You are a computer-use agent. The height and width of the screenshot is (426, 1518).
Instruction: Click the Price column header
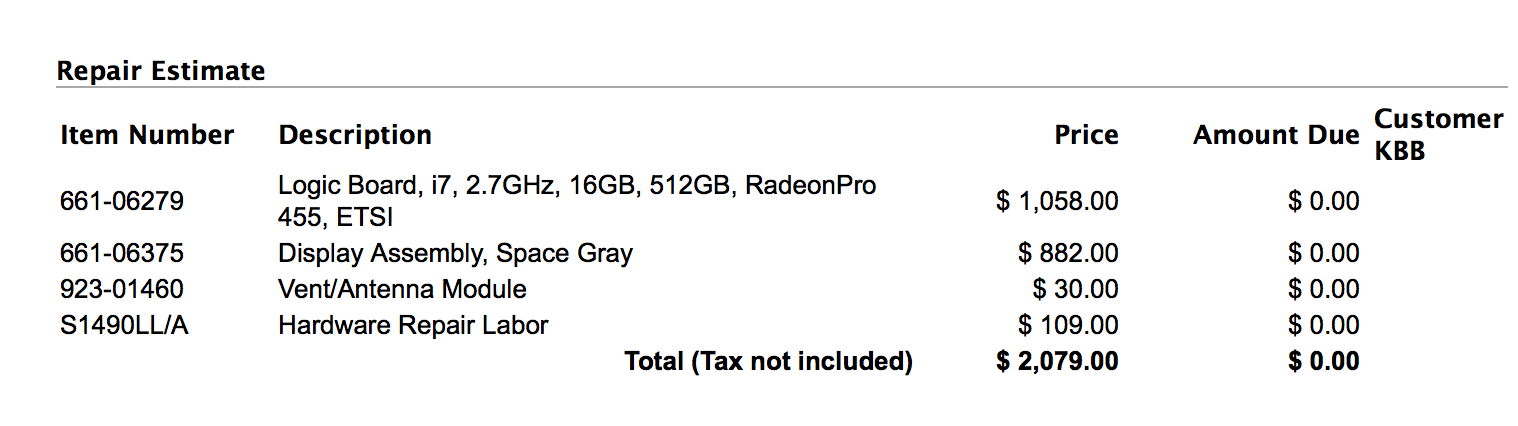[1087, 135]
